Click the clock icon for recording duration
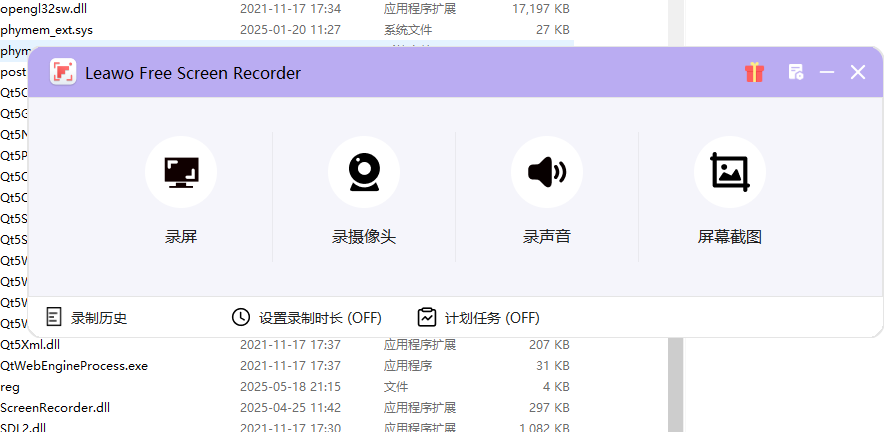Viewport: 888px width, 432px height. [241, 317]
